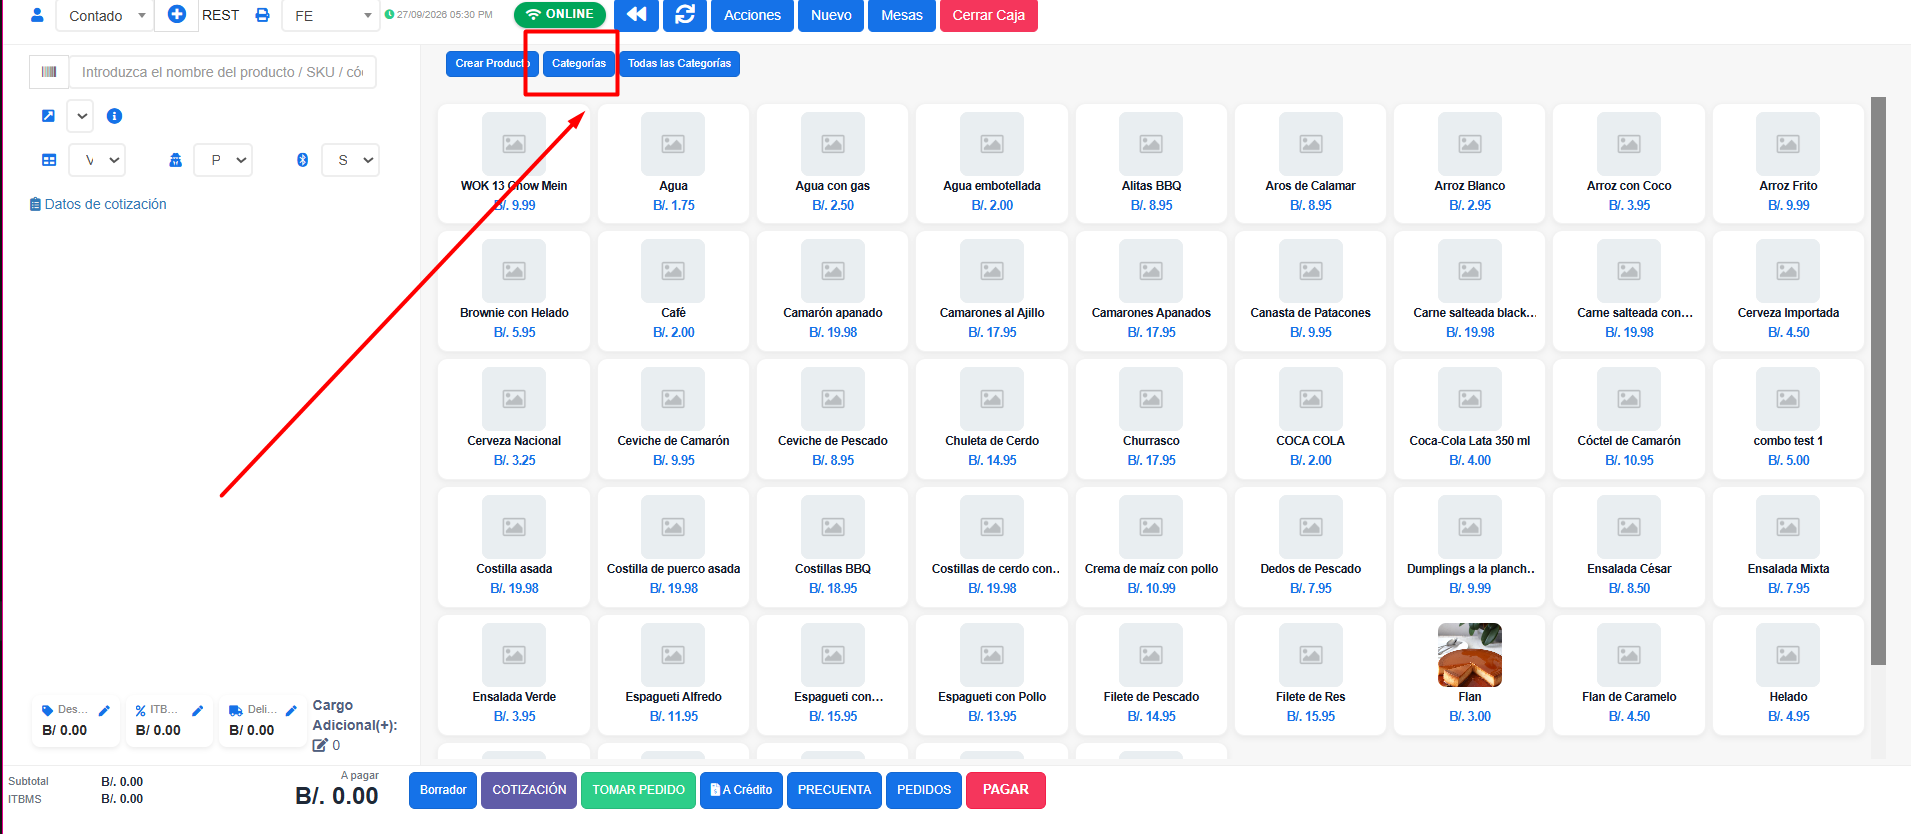Edit the discount with its pencil icon

tap(104, 711)
